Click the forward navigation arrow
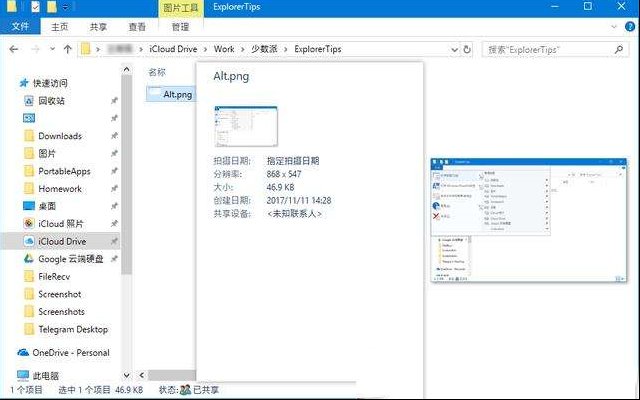Screen dimensions: 640x400 (x=35, y=48)
